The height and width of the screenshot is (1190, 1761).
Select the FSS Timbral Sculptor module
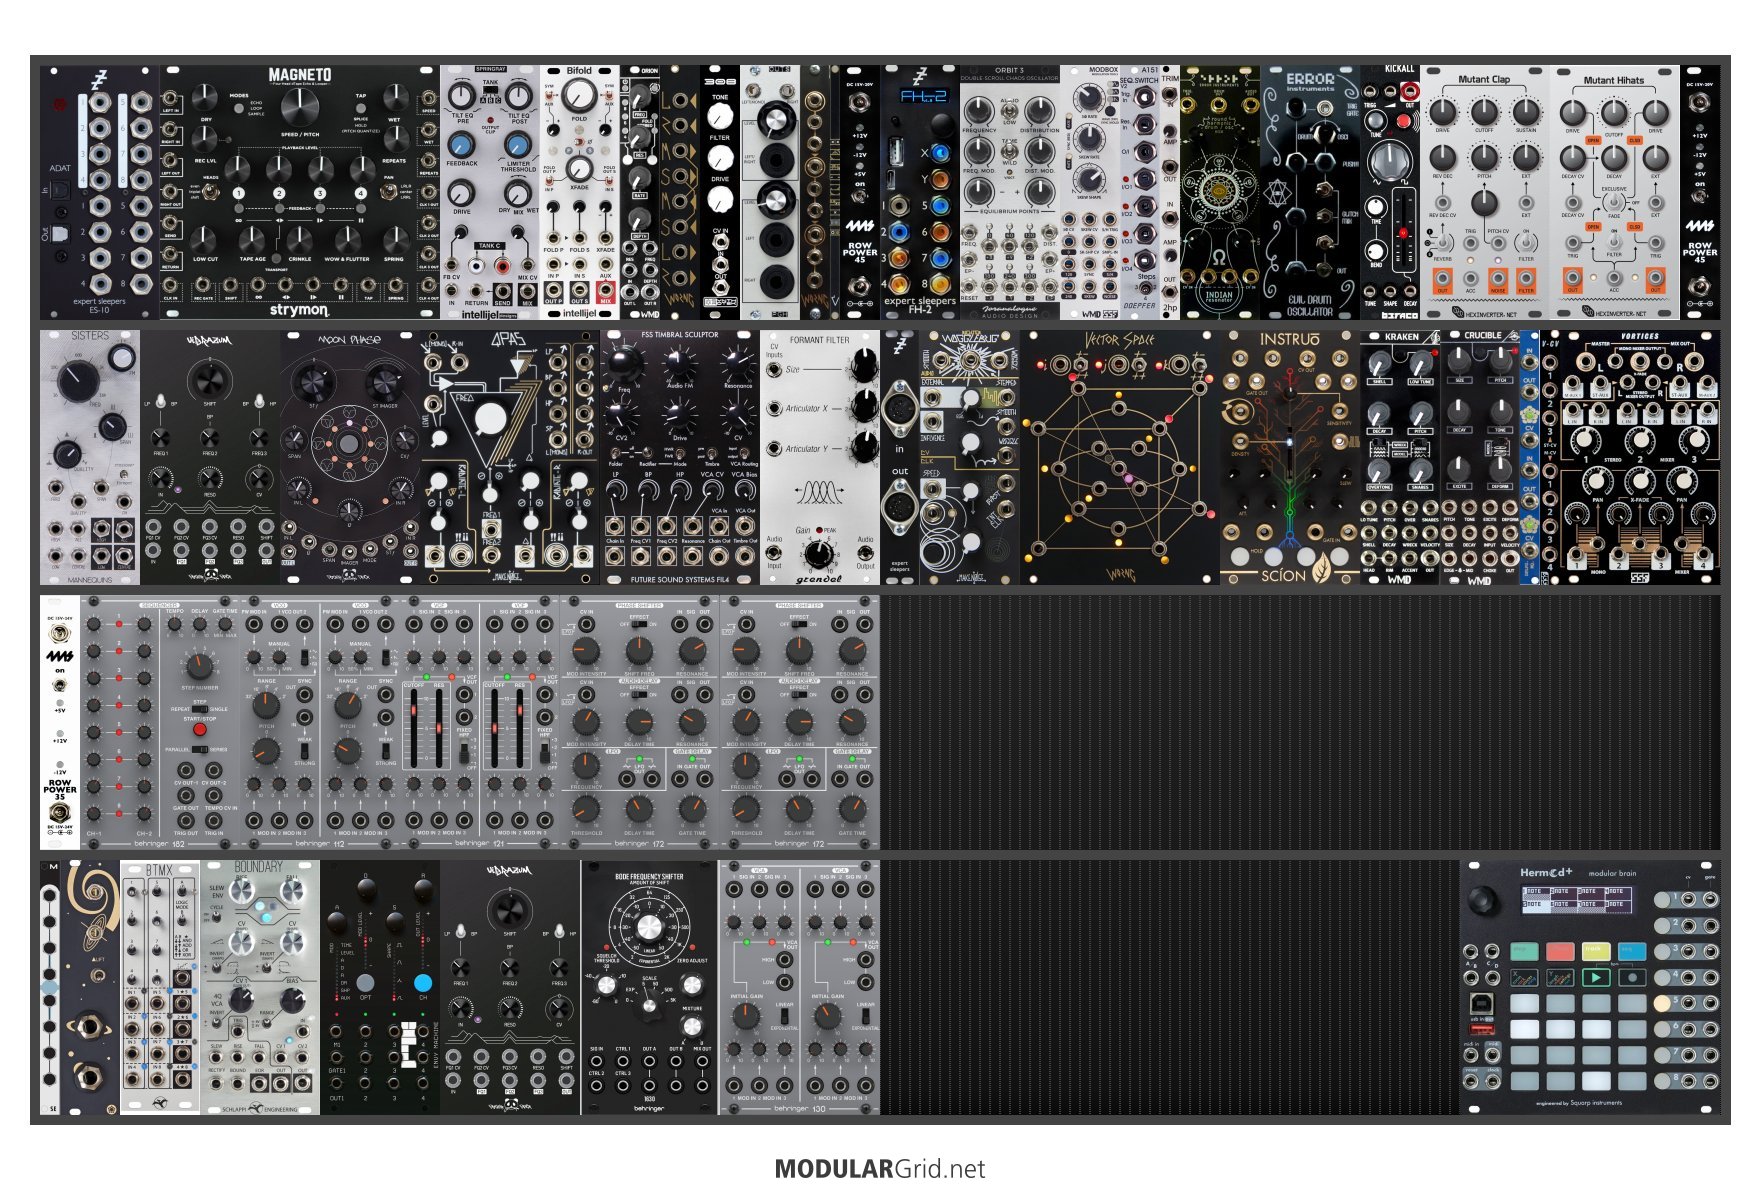[x=680, y=457]
